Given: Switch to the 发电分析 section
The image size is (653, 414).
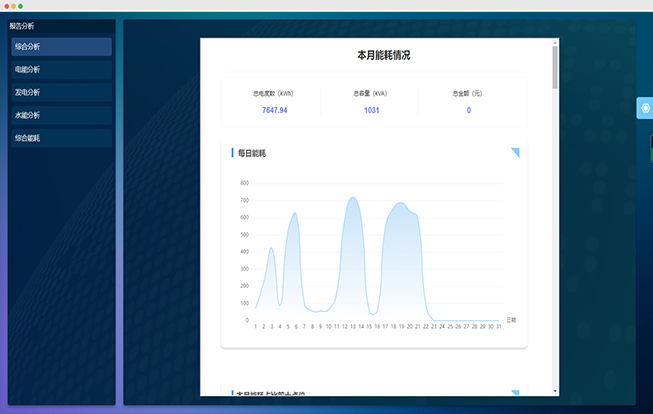Looking at the screenshot, I should tap(61, 93).
